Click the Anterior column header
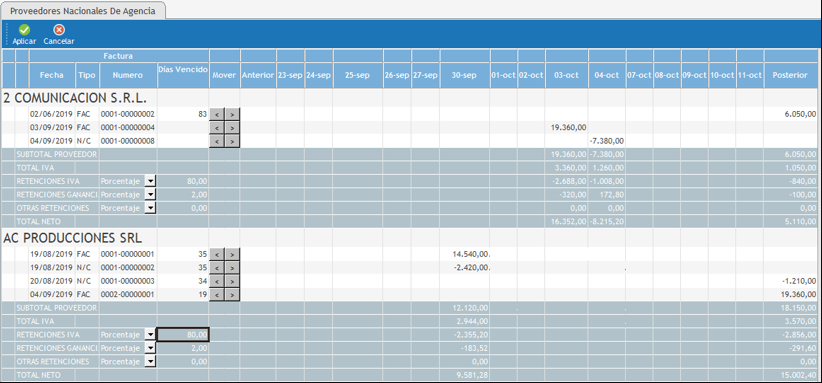The width and height of the screenshot is (822, 383). click(258, 75)
